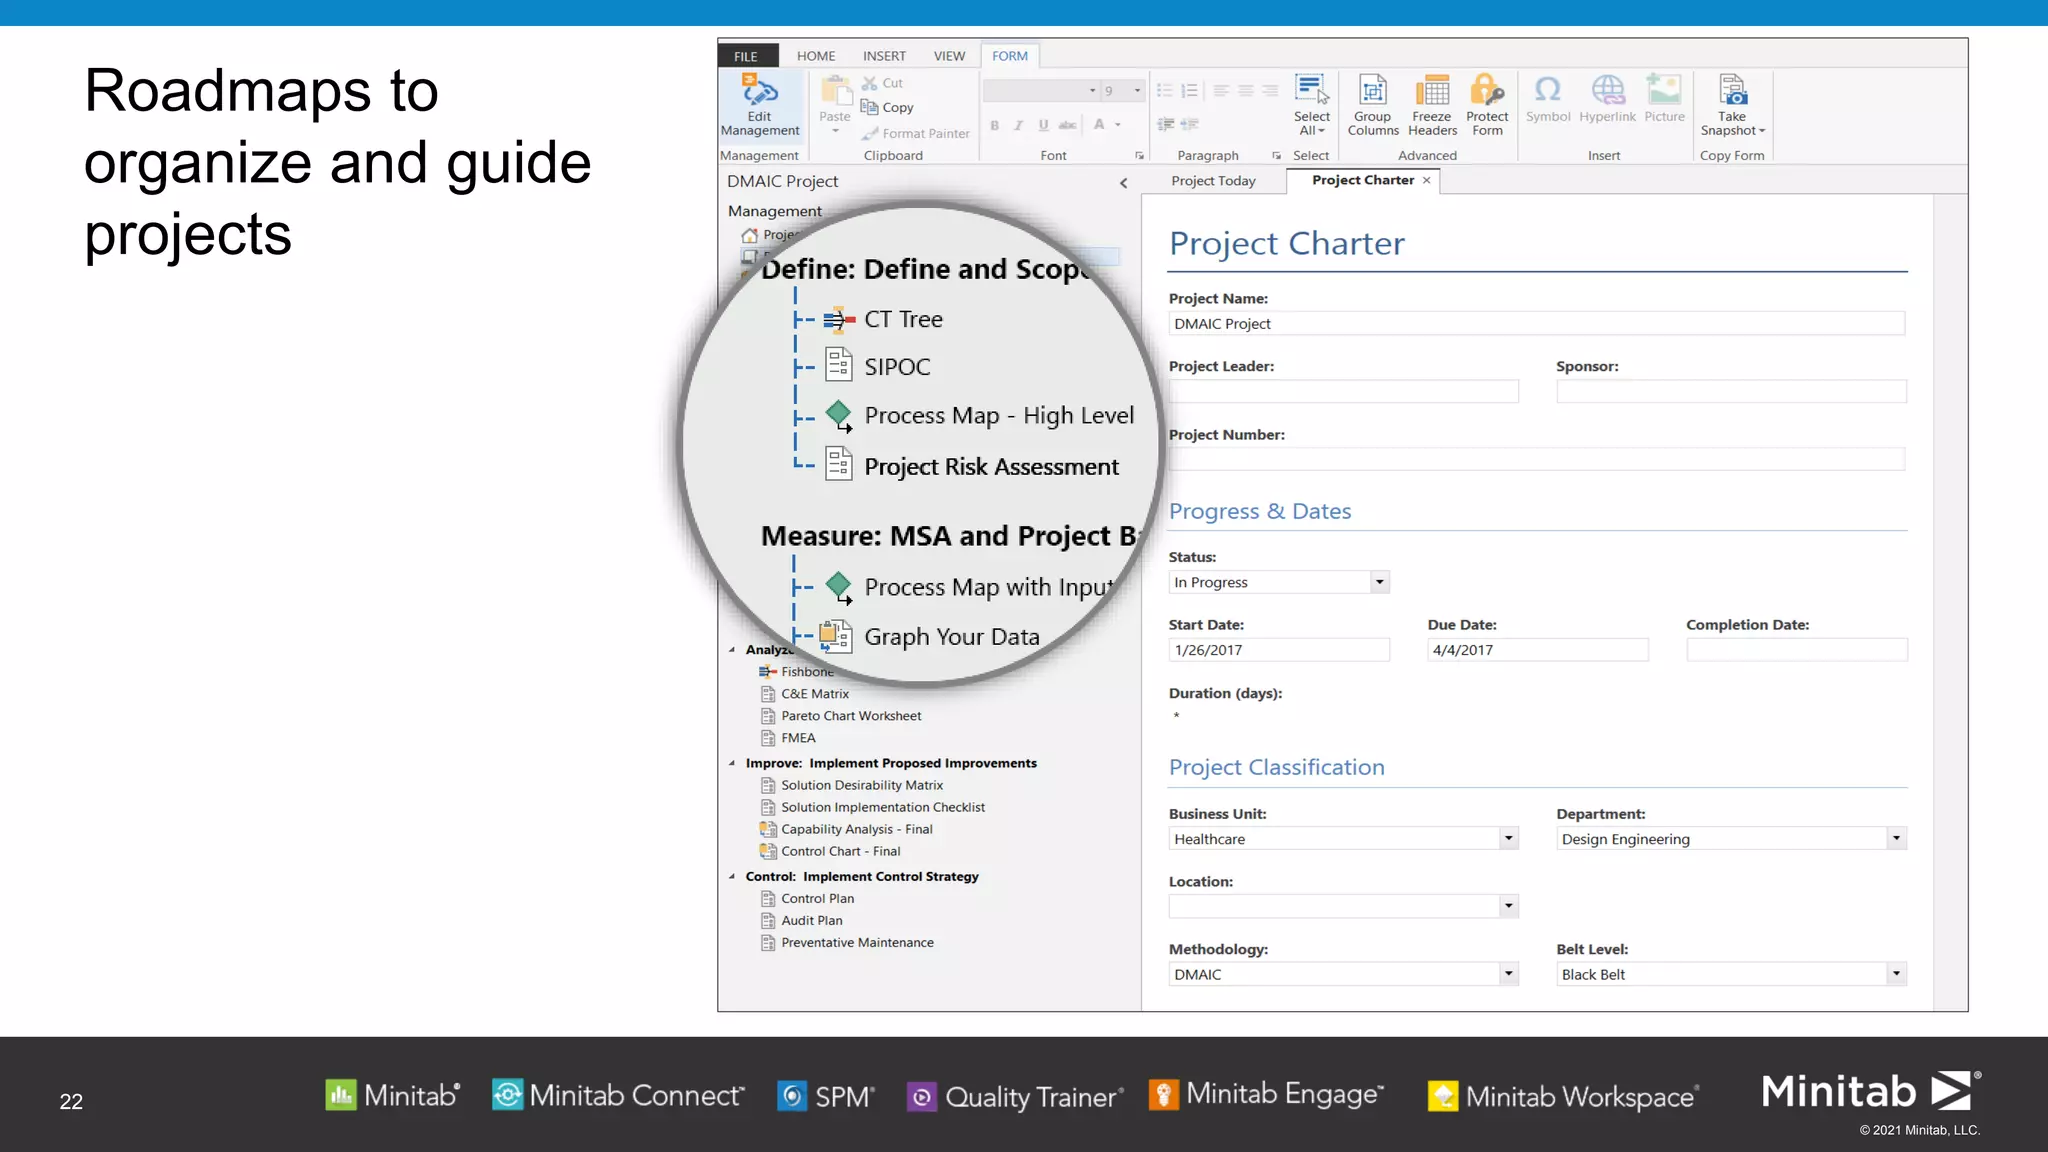Open the font name dropdown
This screenshot has height=1152, width=2048.
tap(1092, 91)
